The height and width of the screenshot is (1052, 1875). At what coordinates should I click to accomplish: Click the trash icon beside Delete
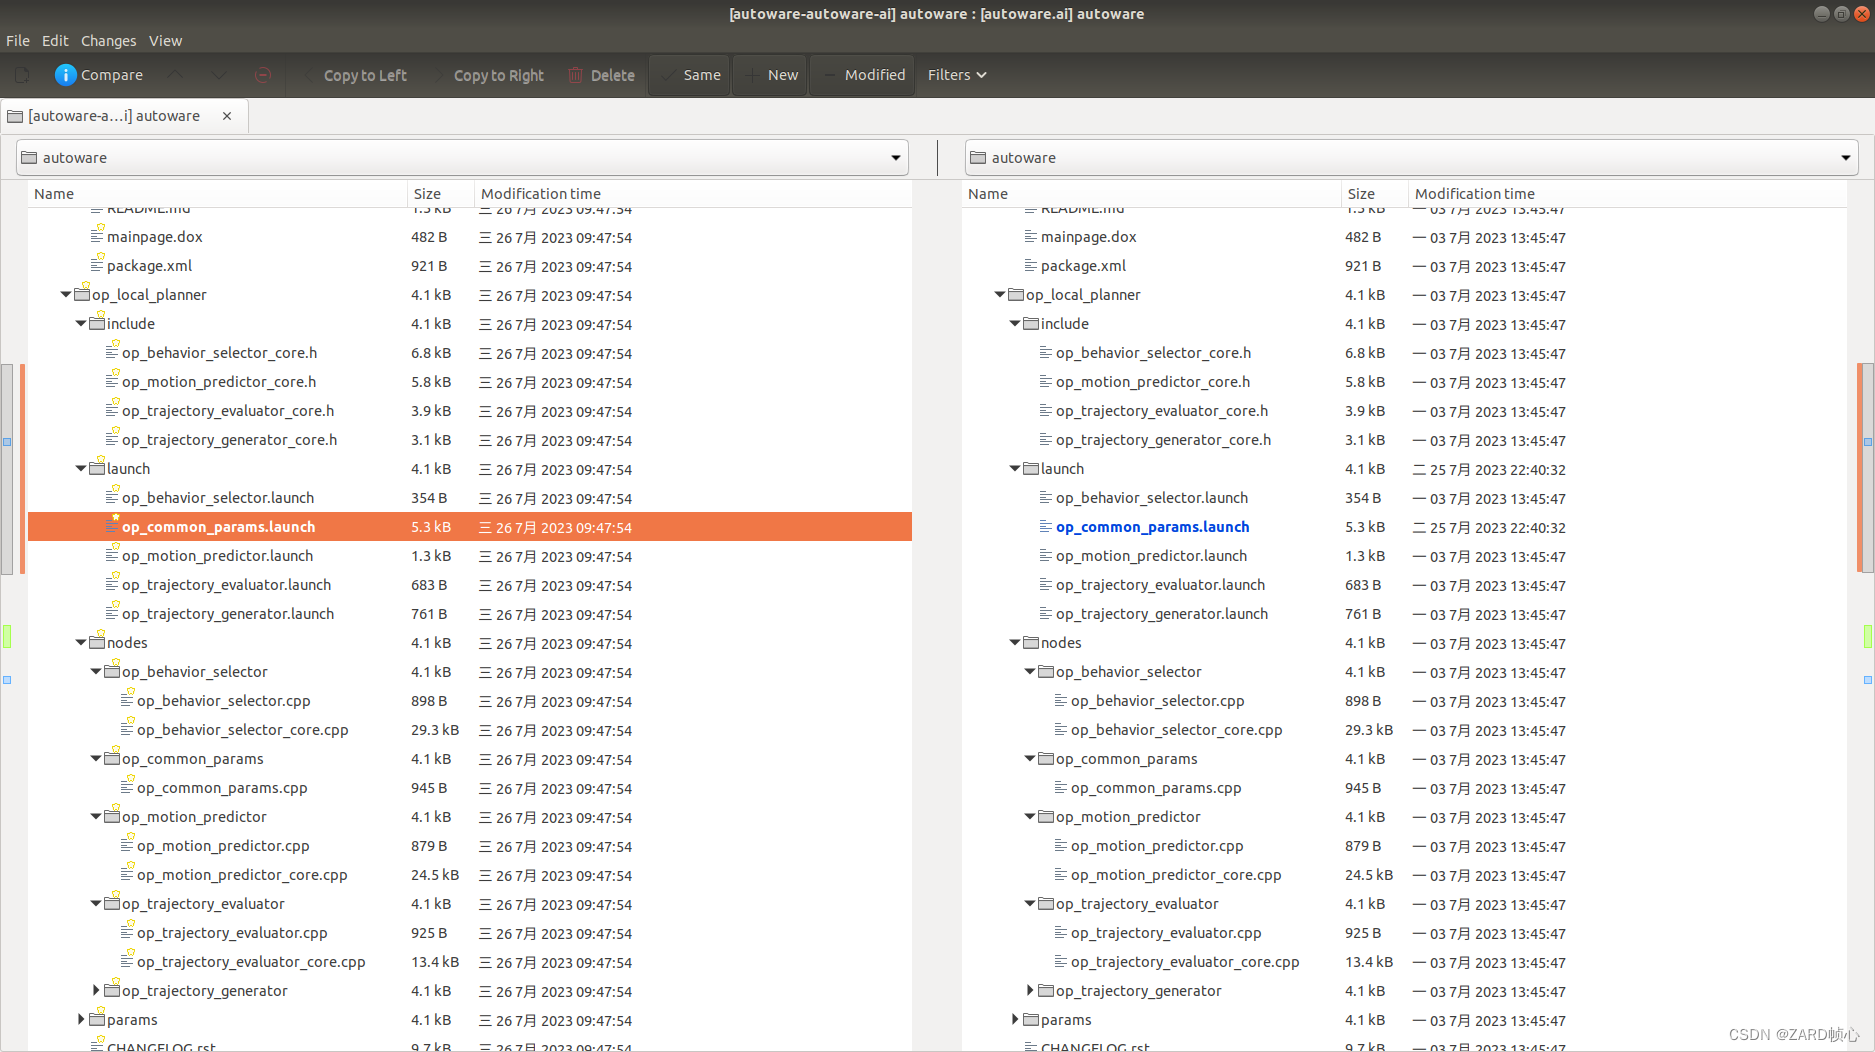pos(576,75)
